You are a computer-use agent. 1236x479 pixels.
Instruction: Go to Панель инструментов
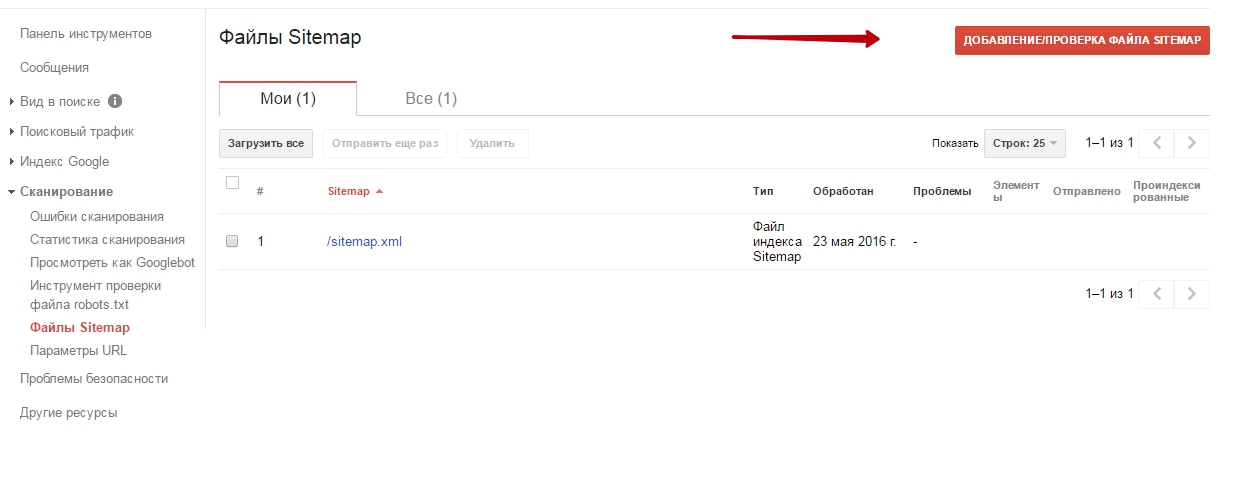pyautogui.click(x=86, y=34)
